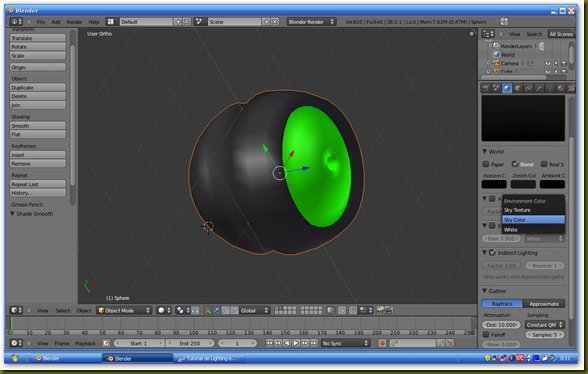Expand the Camera item in outliner
Viewport: 588px width, 374px height.
click(x=489, y=63)
